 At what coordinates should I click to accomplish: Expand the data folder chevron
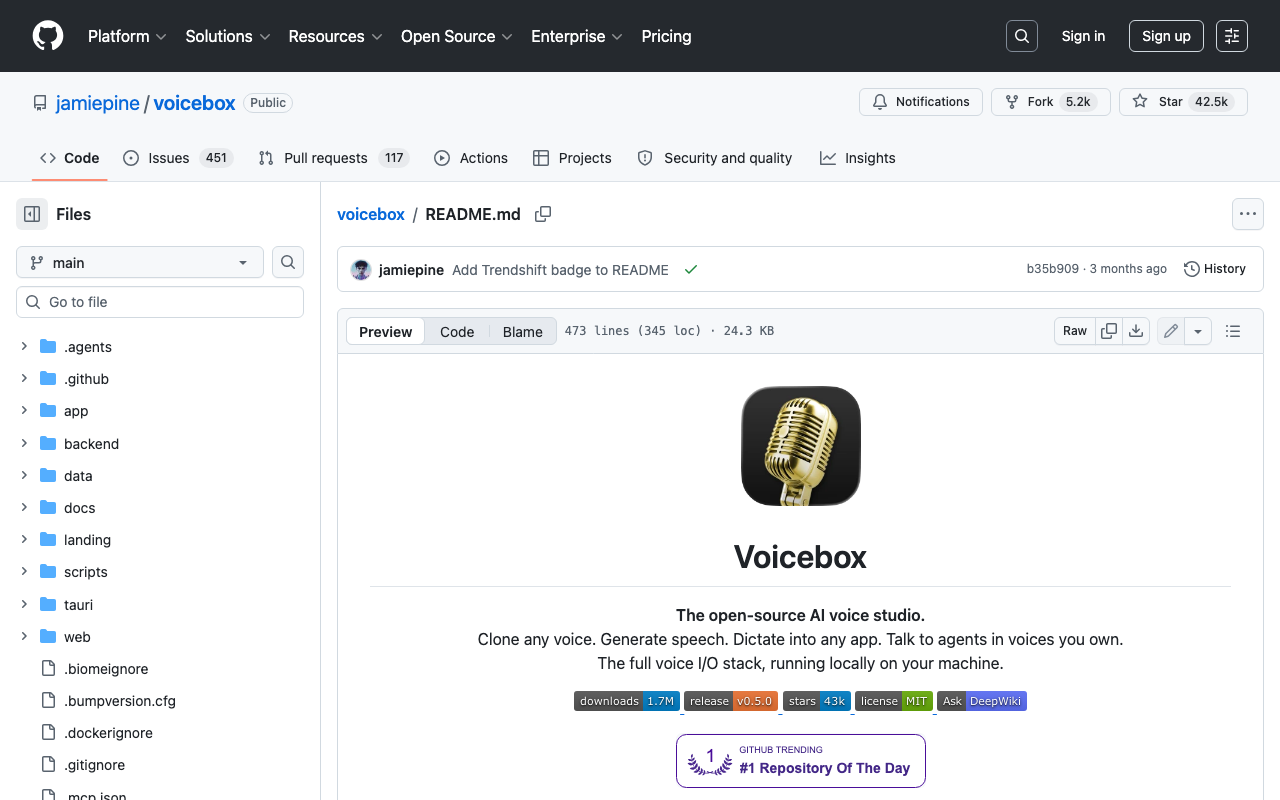24,475
